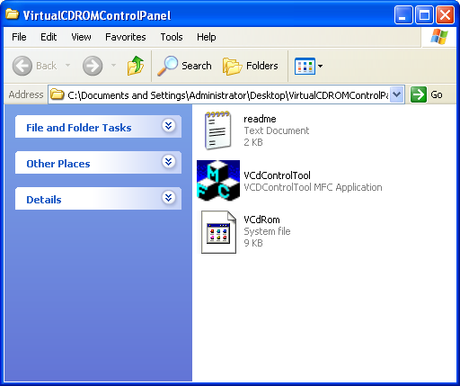Open the Favorites menu
The image size is (460, 386).
(x=126, y=37)
